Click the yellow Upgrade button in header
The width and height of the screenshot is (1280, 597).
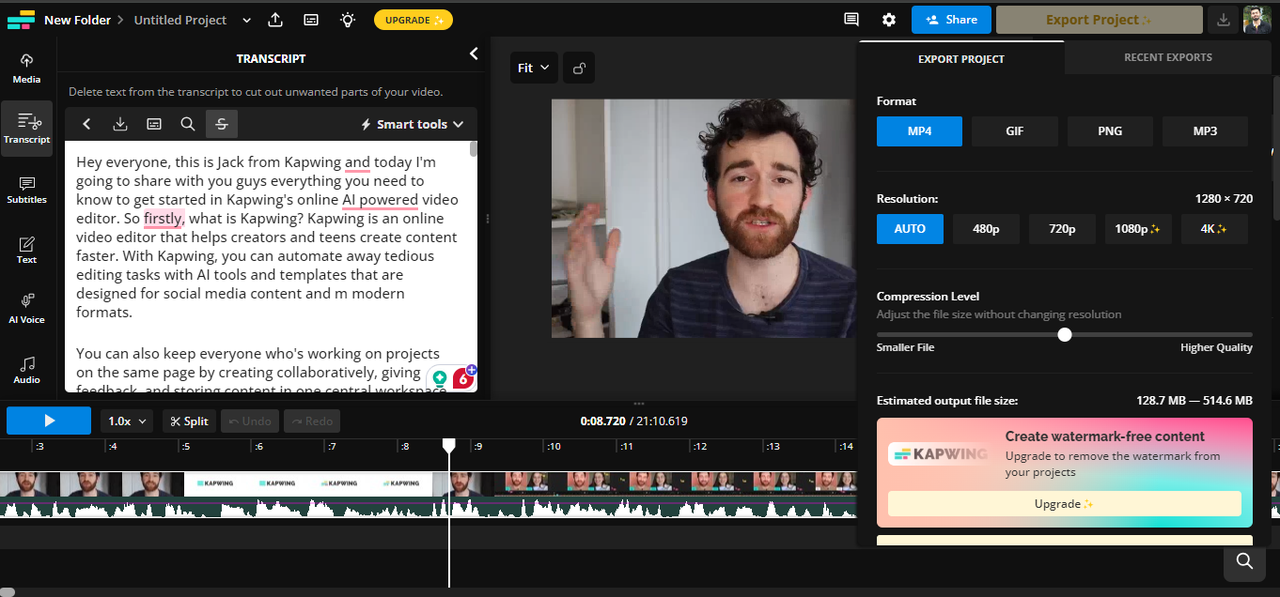(413, 20)
